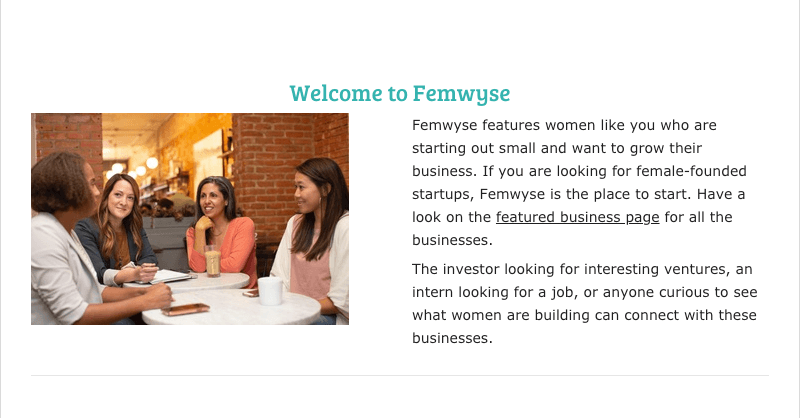Image resolution: width=800 pixels, height=418 pixels.
Task: Click the Welcome to Femwyse heading
Action: (400, 94)
